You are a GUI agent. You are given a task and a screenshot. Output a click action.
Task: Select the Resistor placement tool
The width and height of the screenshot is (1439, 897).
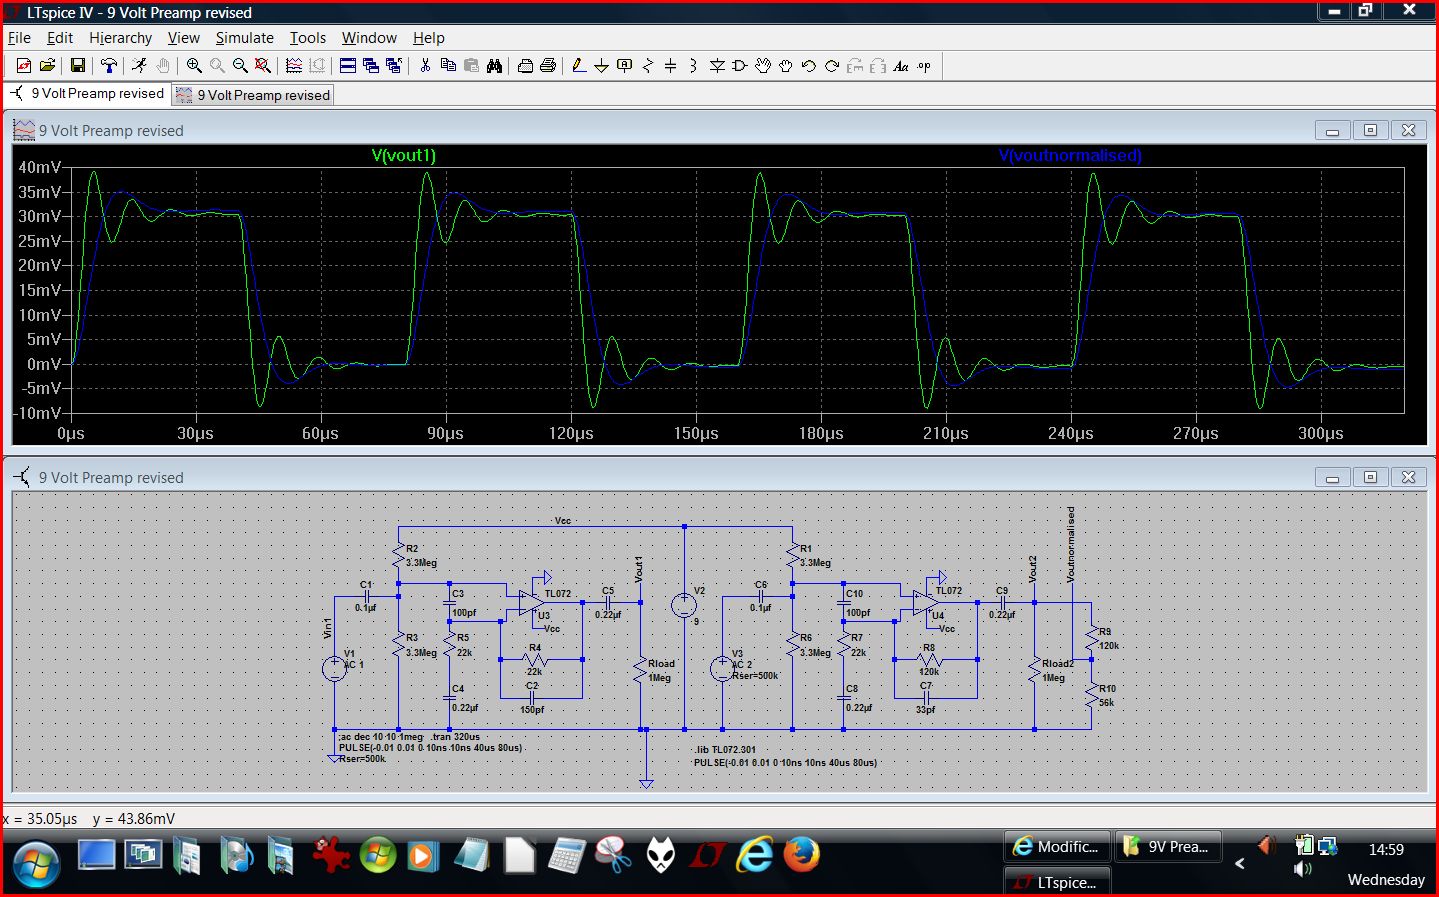point(648,66)
